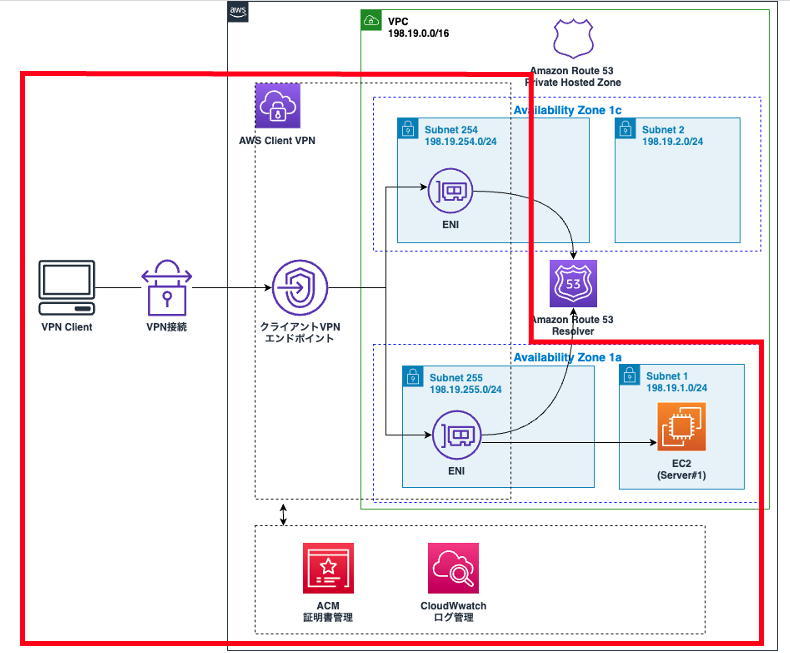The width and height of the screenshot is (790, 653).
Task: Click the "クライアントVPN エンドポイント" label
Action: 300,333
